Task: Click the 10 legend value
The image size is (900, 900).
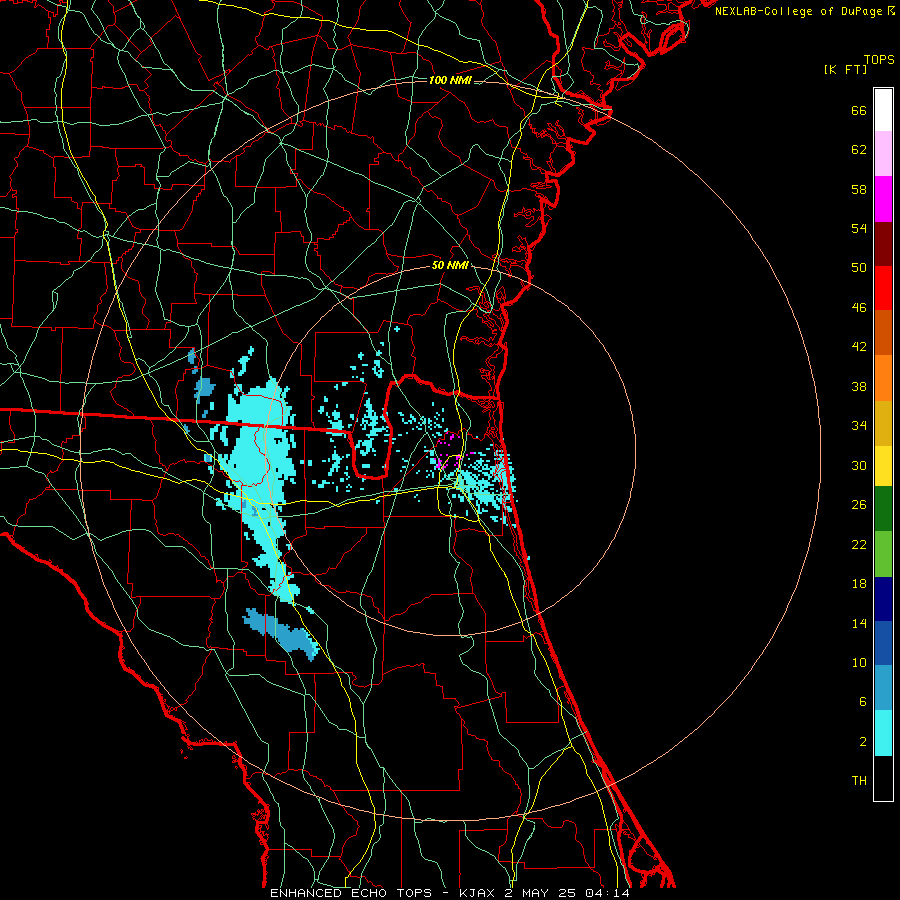Action: pyautogui.click(x=859, y=663)
